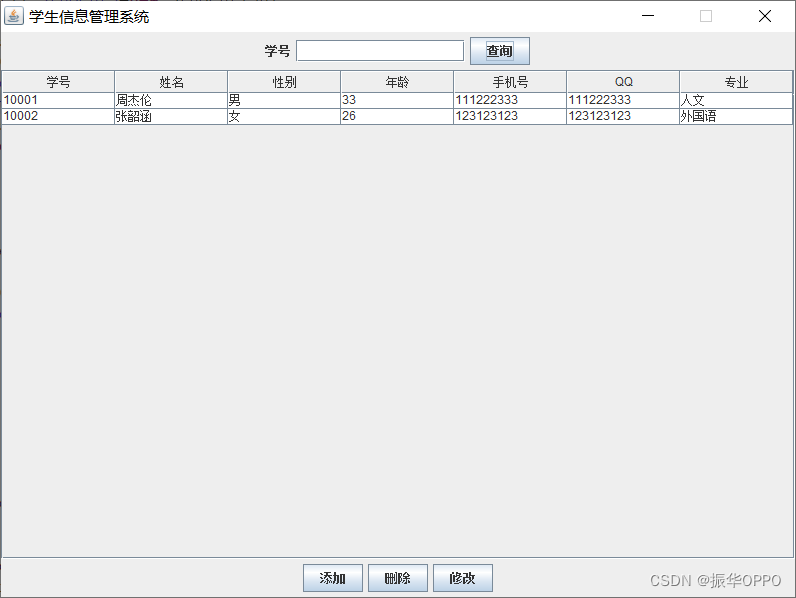Select the age cell 33
The width and height of the screenshot is (796, 598).
pos(397,100)
